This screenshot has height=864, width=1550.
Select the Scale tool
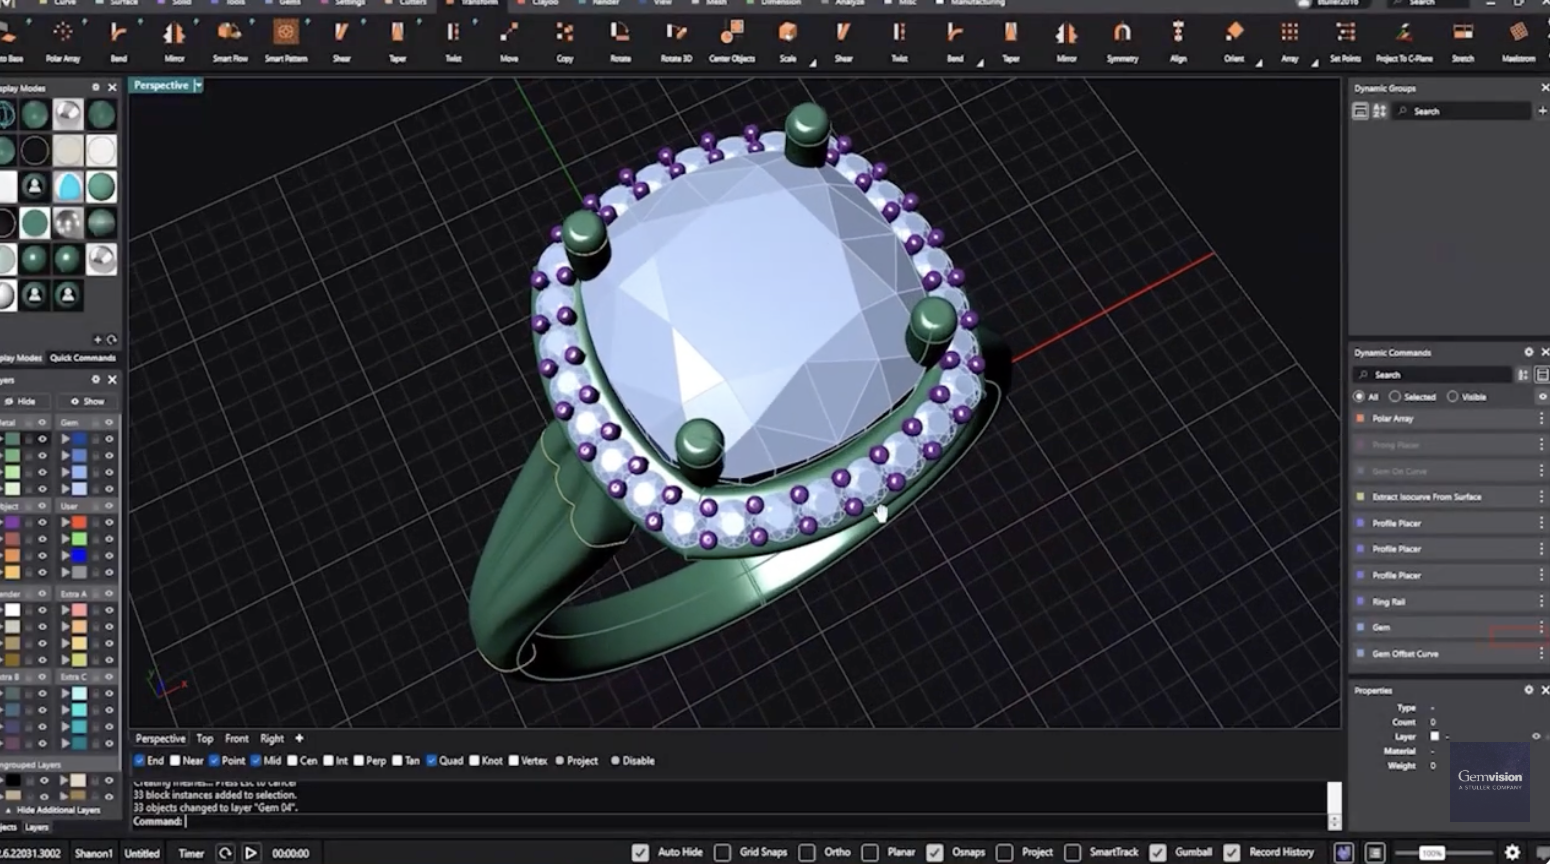pos(788,41)
